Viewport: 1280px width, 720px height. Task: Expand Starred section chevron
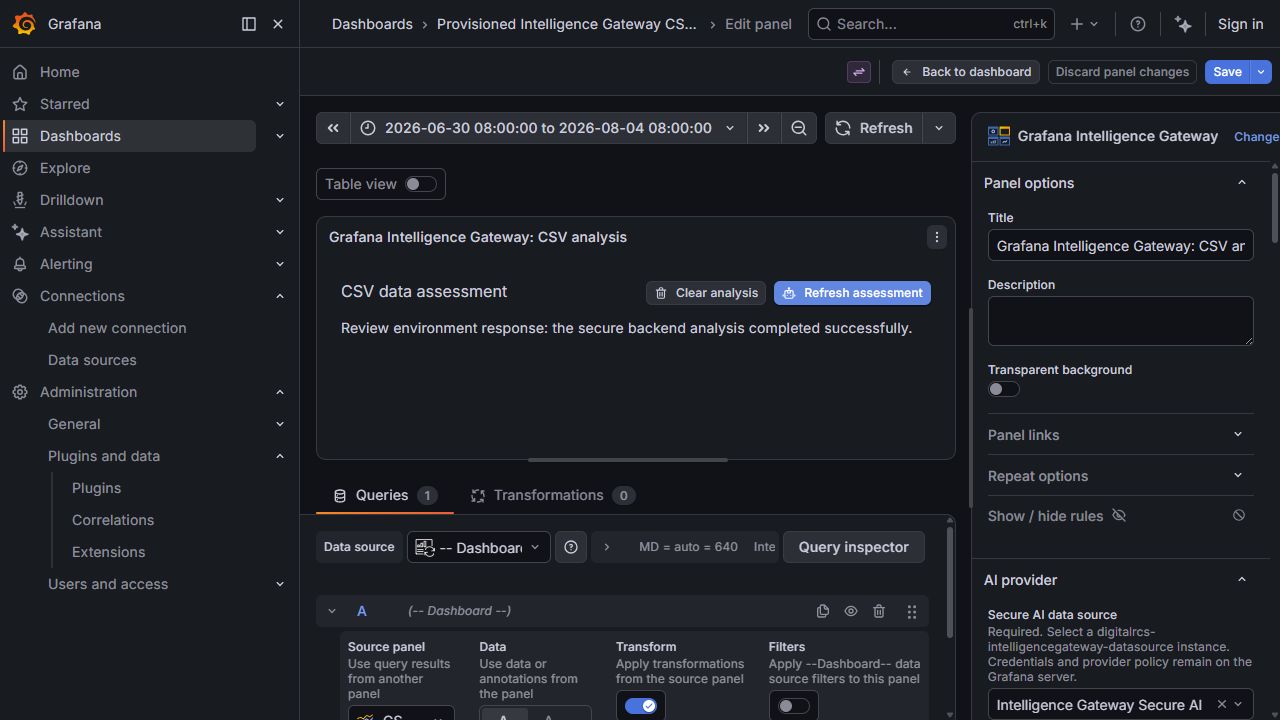280,104
